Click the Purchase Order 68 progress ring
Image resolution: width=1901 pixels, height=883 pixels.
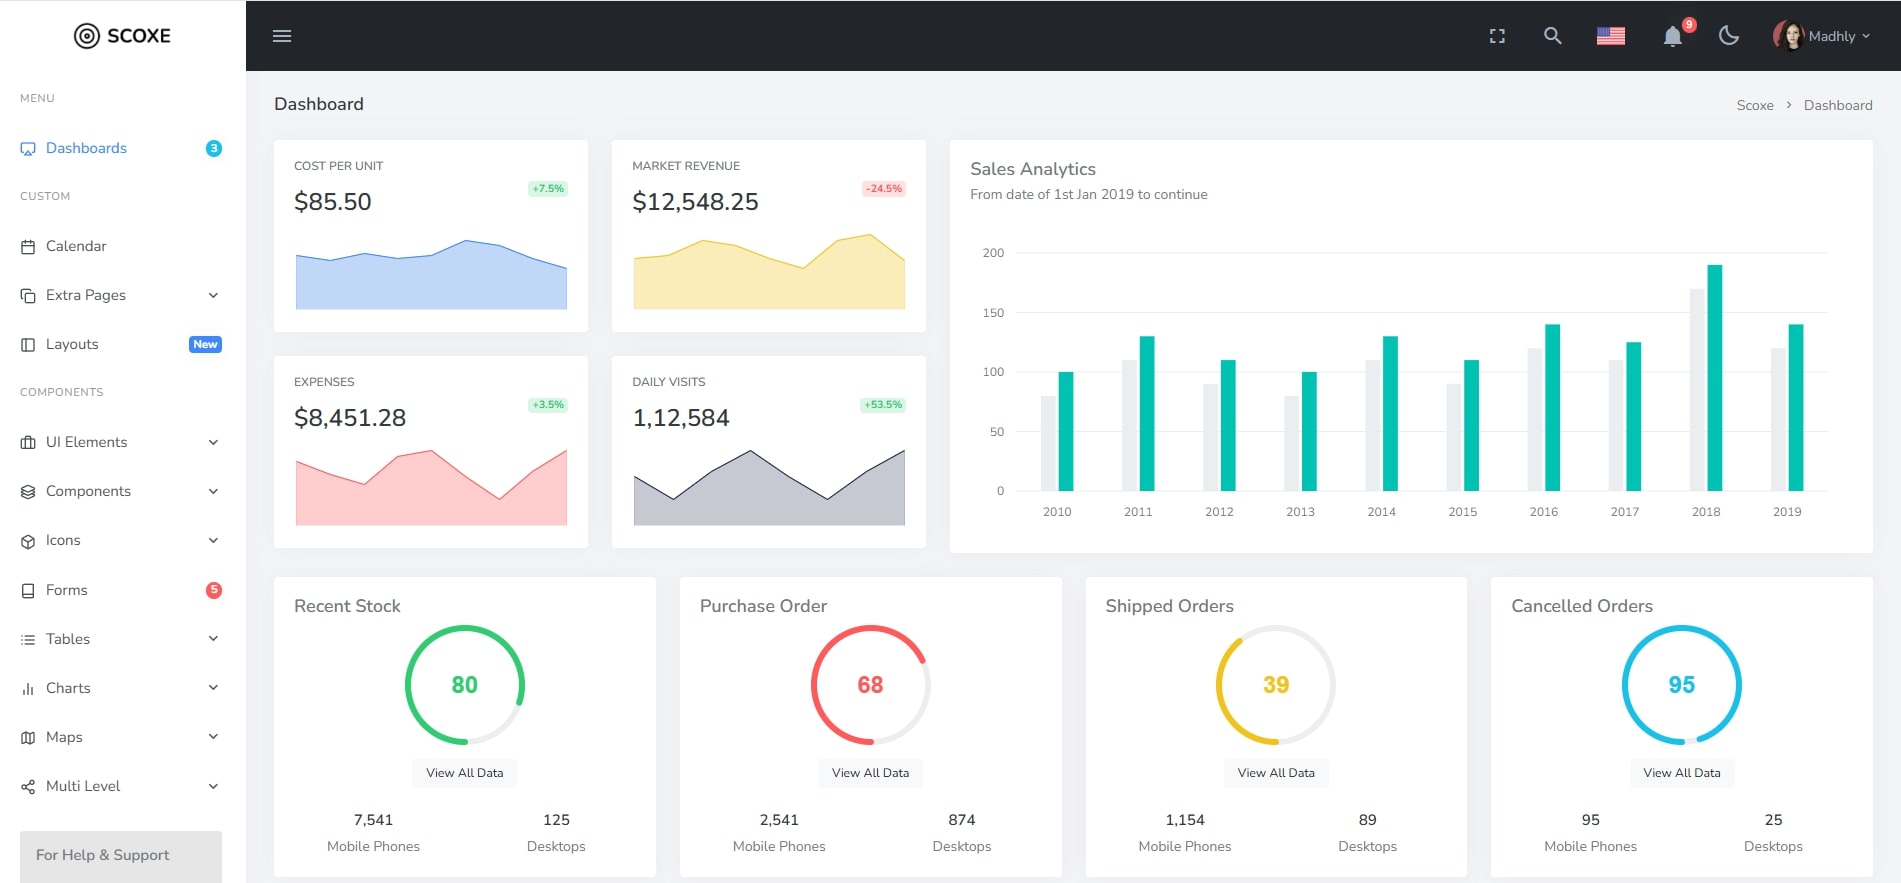(870, 685)
